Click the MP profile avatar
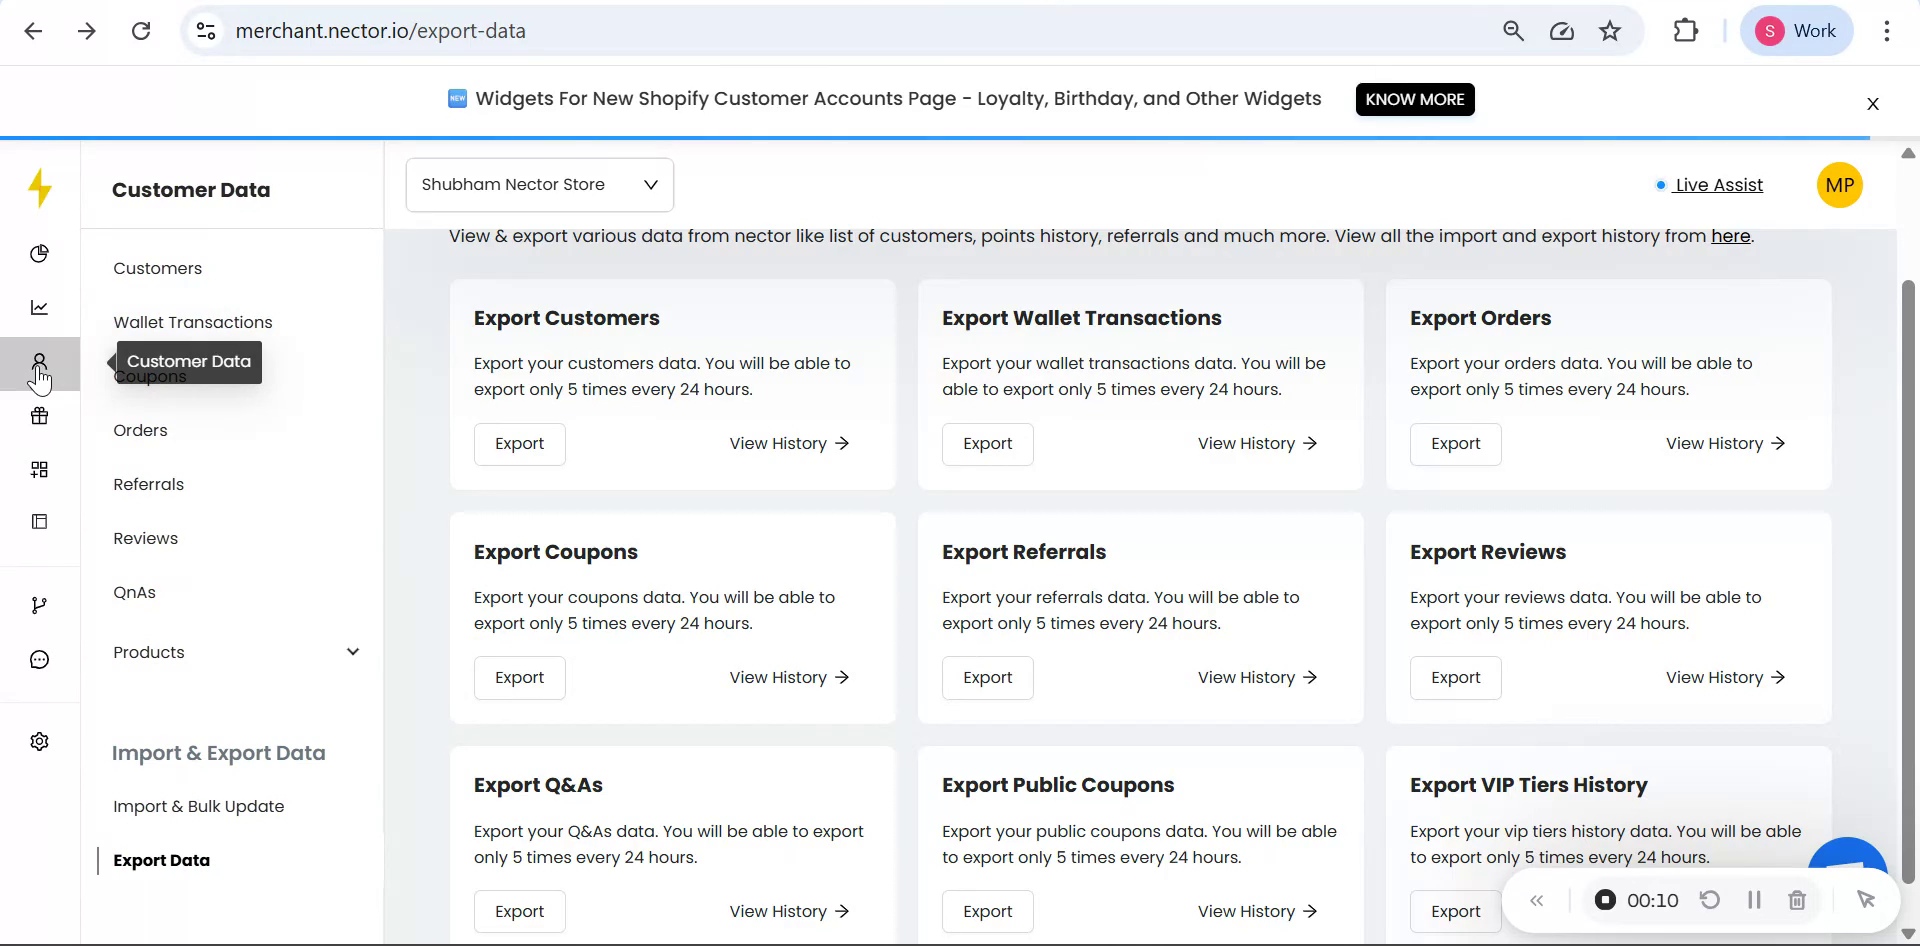The height and width of the screenshot is (946, 1920). pyautogui.click(x=1839, y=185)
